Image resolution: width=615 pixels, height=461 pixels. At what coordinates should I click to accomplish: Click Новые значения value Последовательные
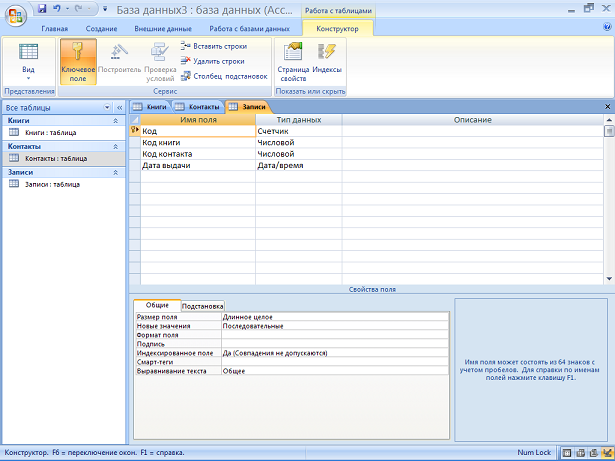[335, 326]
